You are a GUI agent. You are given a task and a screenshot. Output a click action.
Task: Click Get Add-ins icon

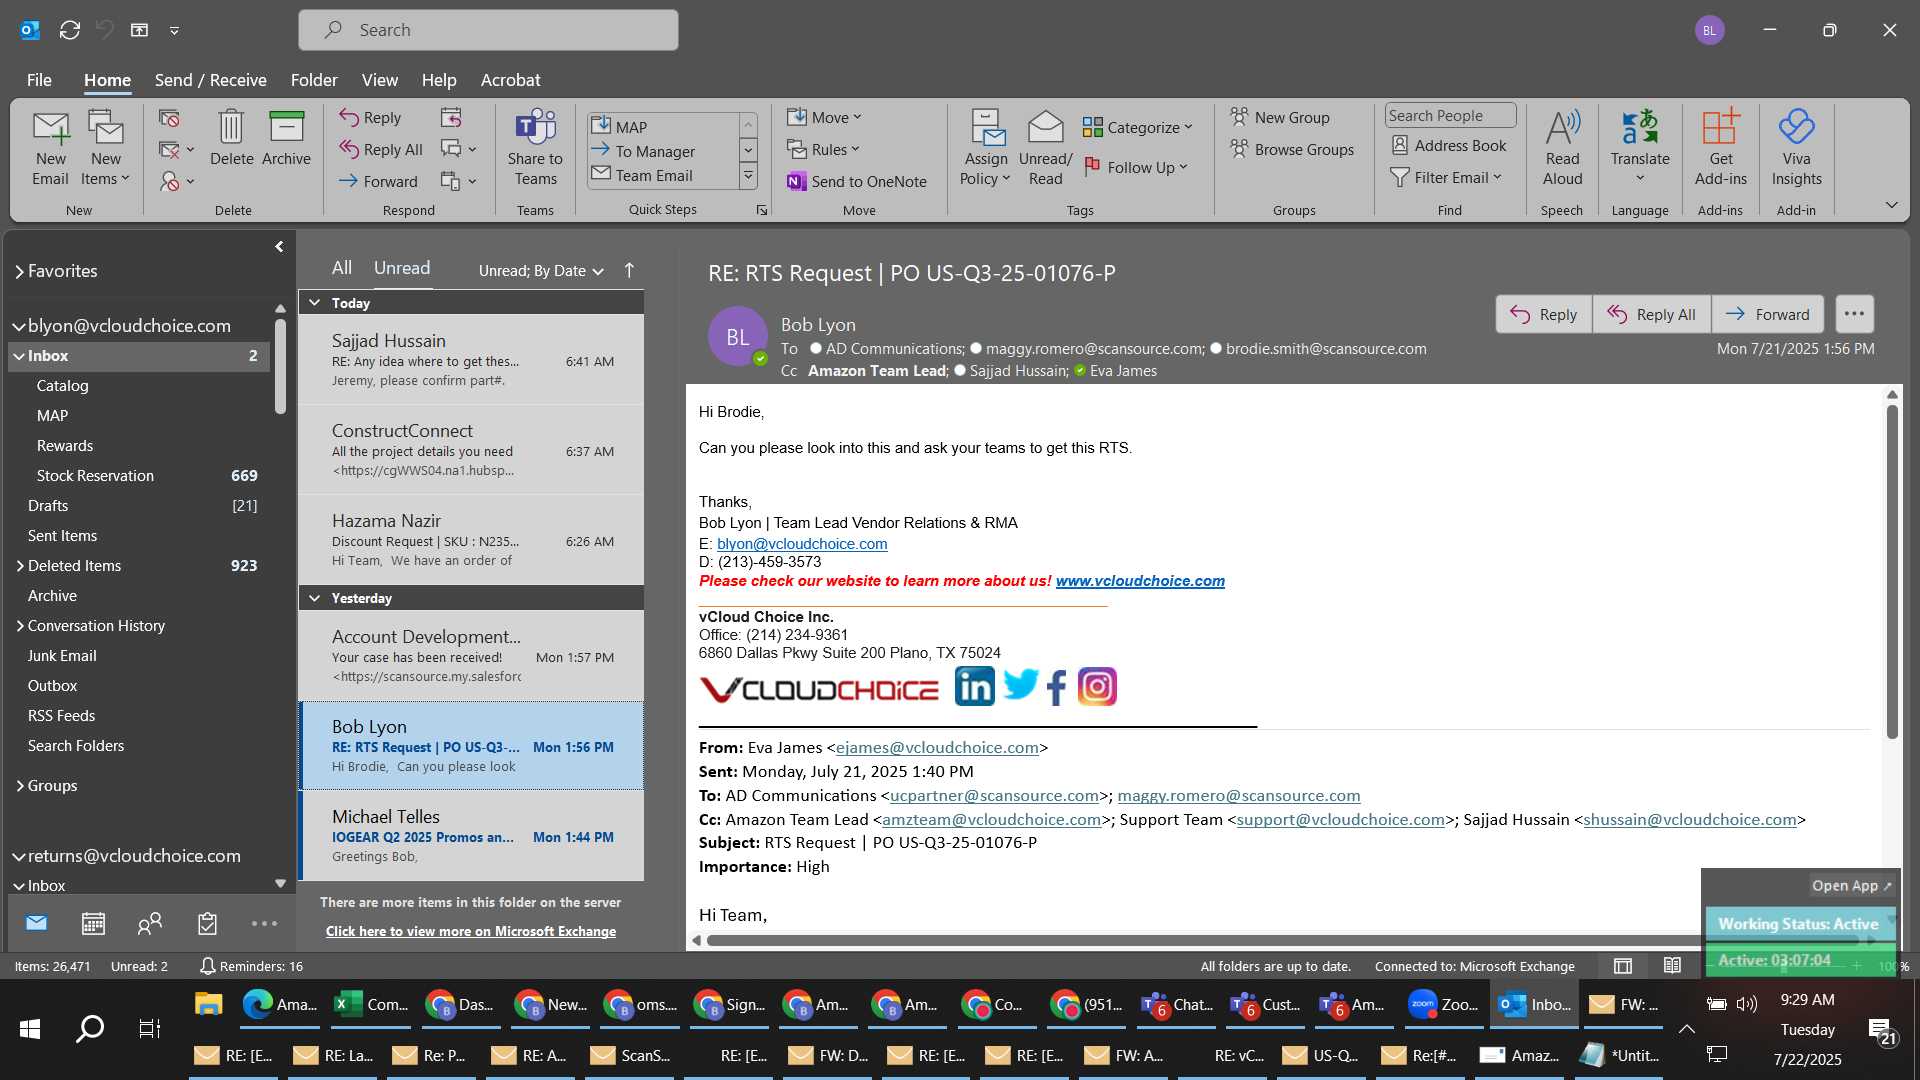(x=1720, y=148)
